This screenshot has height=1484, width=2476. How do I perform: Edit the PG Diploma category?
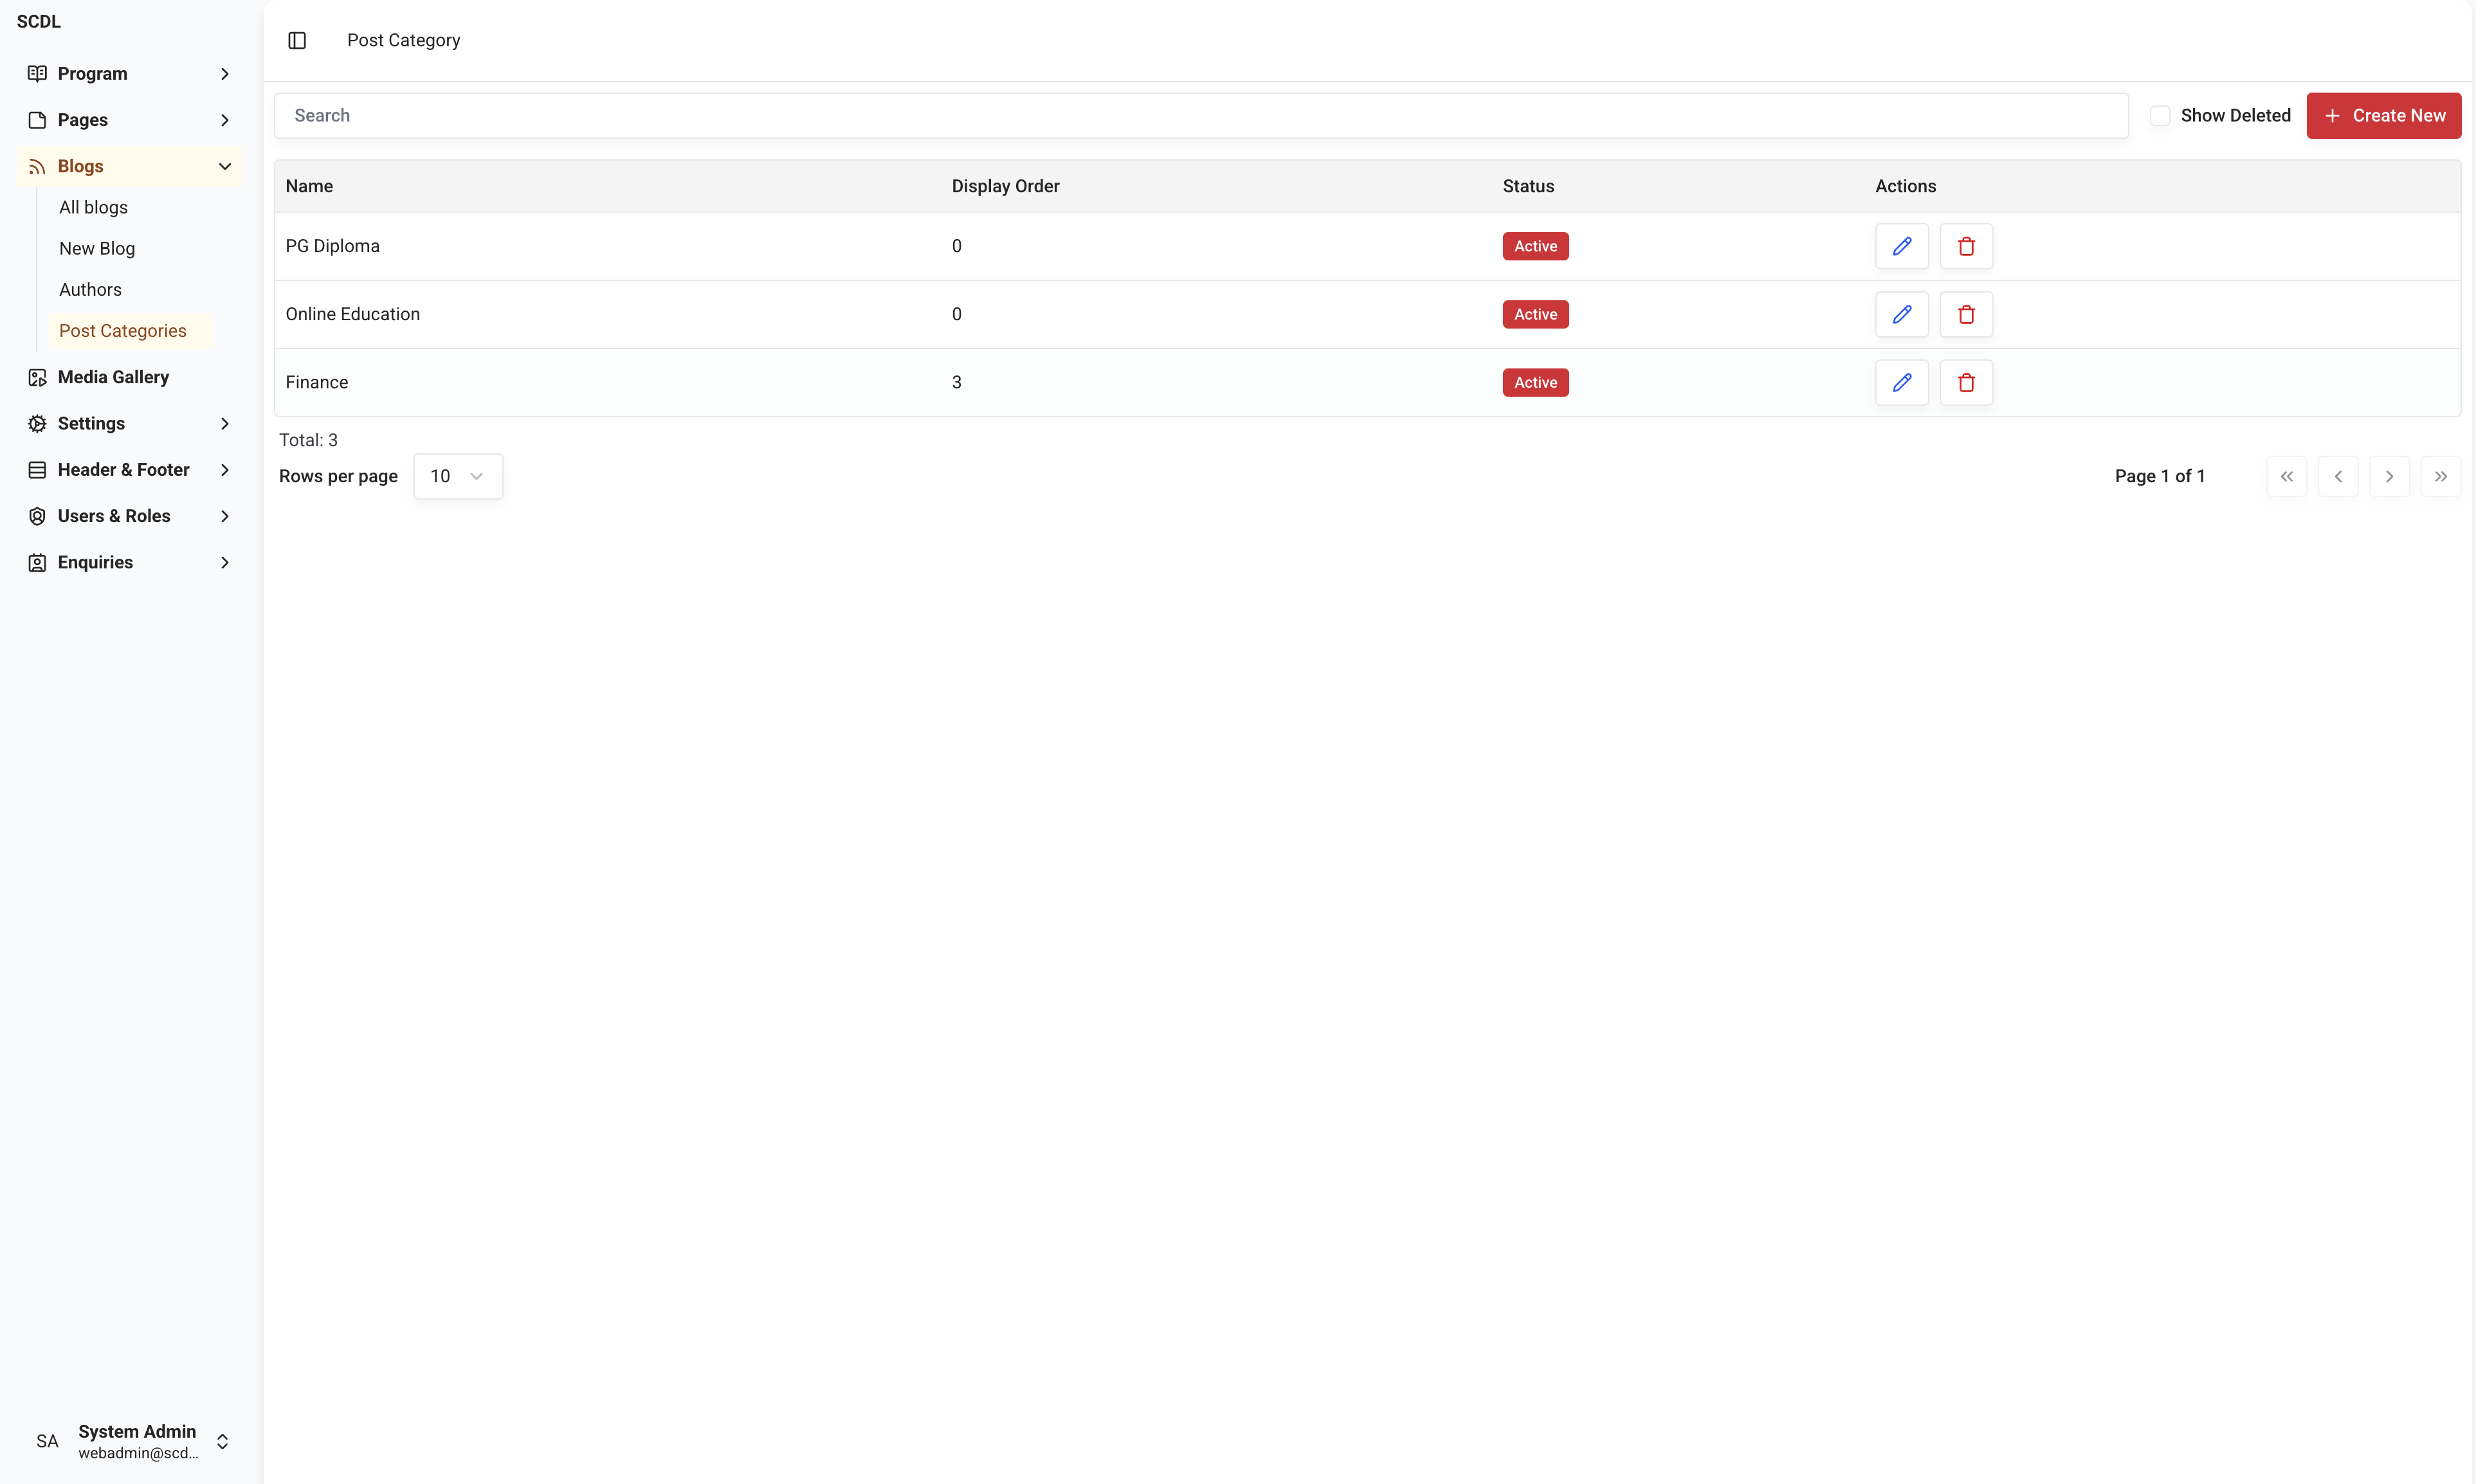click(1901, 246)
